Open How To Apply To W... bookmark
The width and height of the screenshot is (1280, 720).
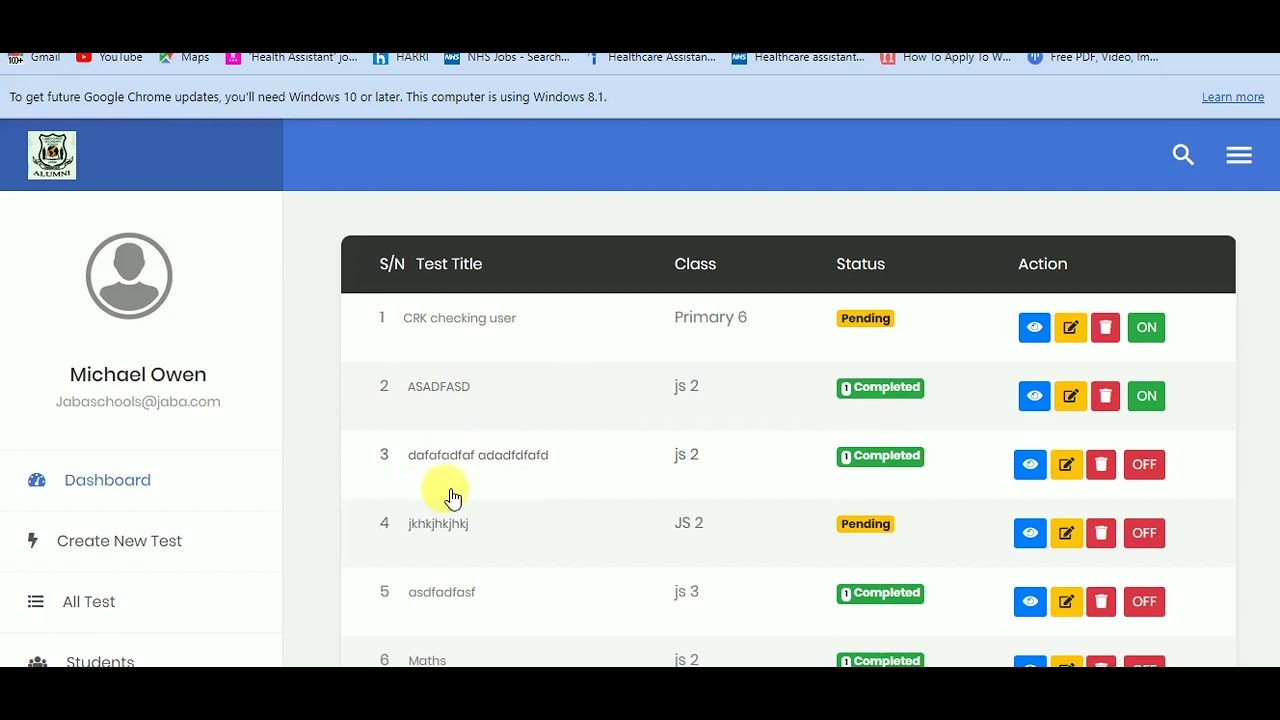[x=946, y=57]
